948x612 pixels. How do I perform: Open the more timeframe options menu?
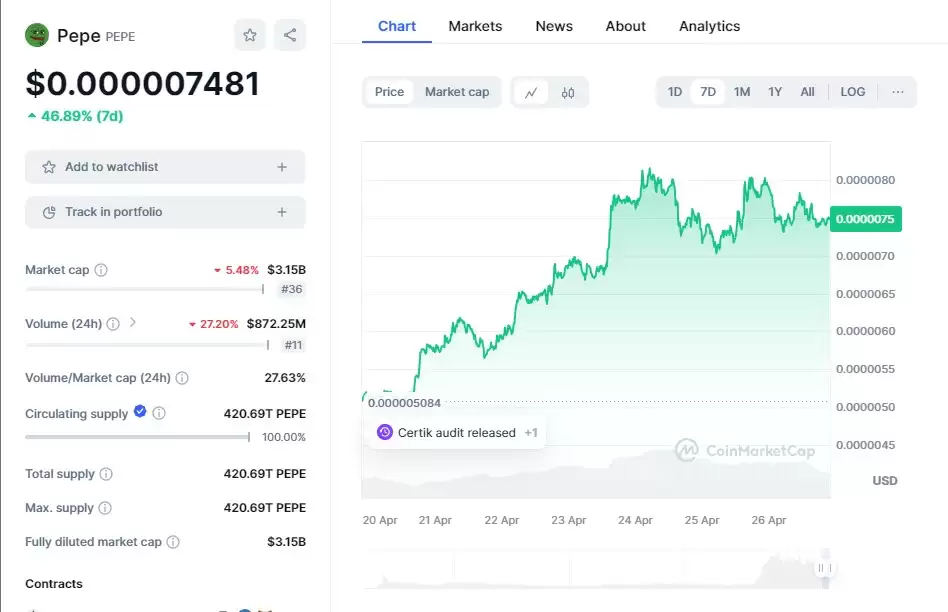click(x=895, y=91)
